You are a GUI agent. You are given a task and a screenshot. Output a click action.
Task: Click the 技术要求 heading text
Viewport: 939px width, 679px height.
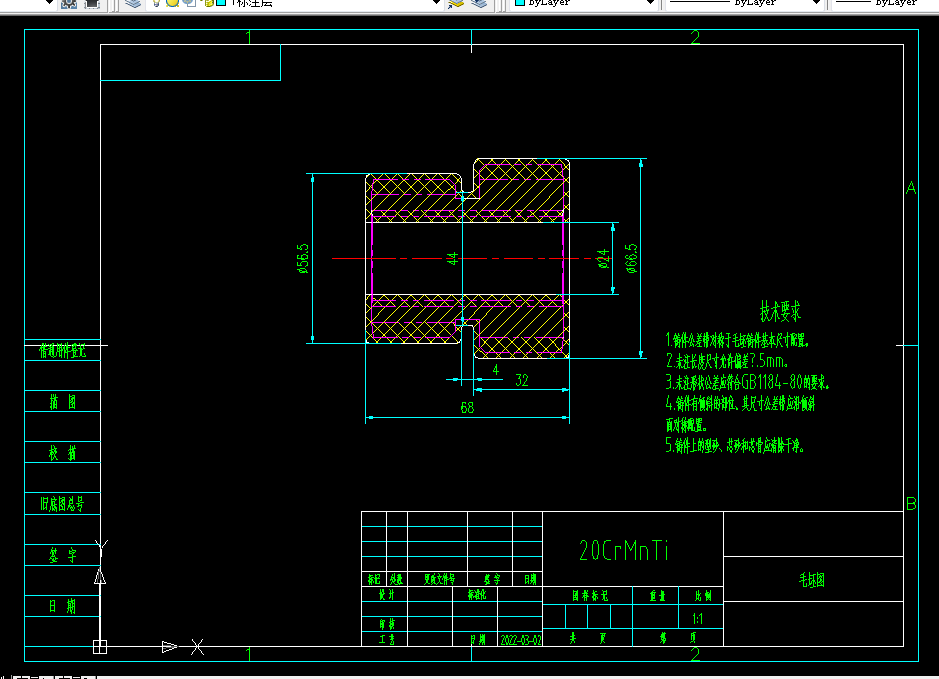780,311
